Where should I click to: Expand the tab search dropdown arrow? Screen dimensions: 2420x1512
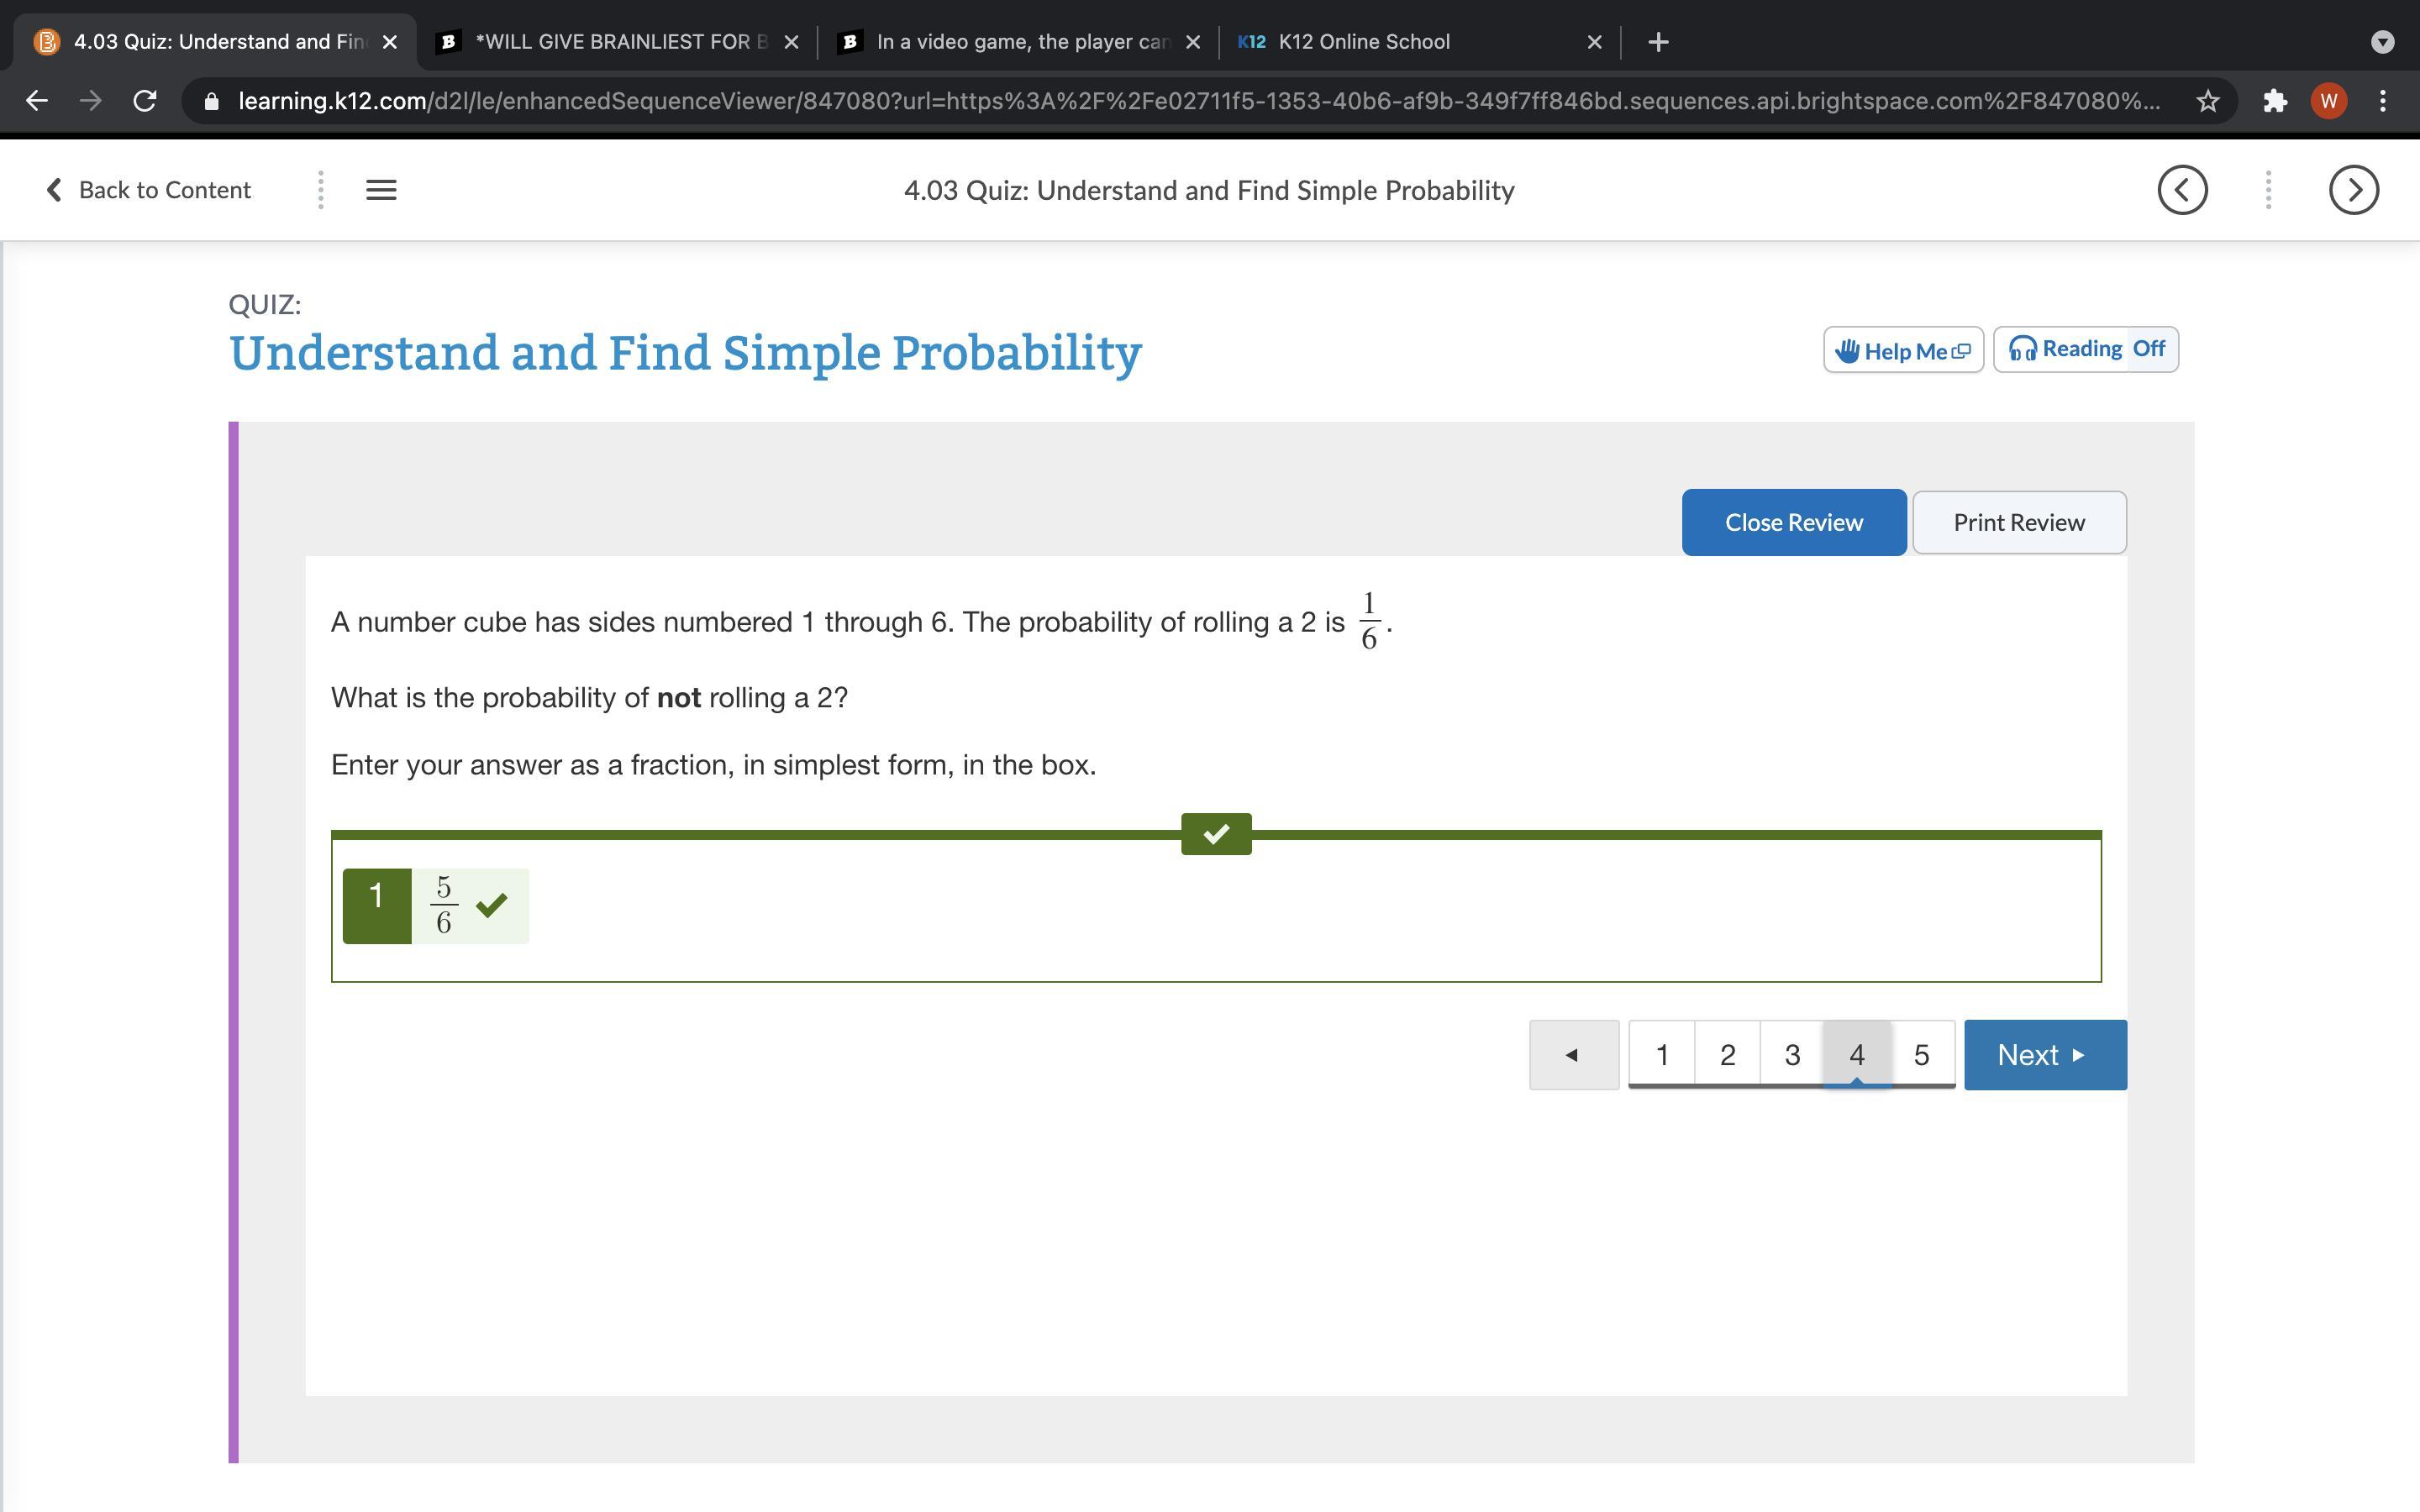point(2383,42)
